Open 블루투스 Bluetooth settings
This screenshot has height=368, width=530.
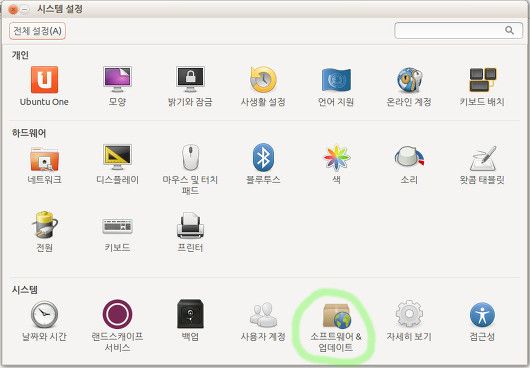263,165
